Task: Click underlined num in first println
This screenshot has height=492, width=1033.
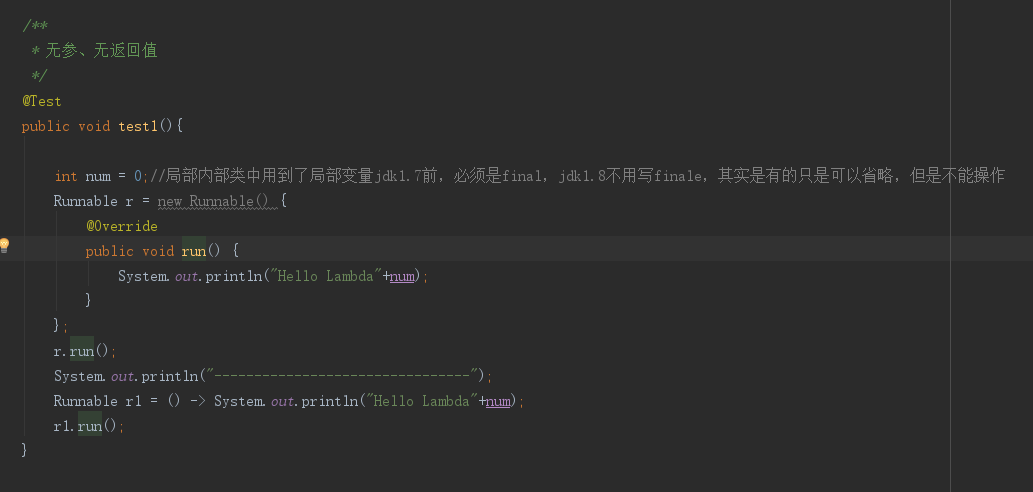Action: [402, 276]
